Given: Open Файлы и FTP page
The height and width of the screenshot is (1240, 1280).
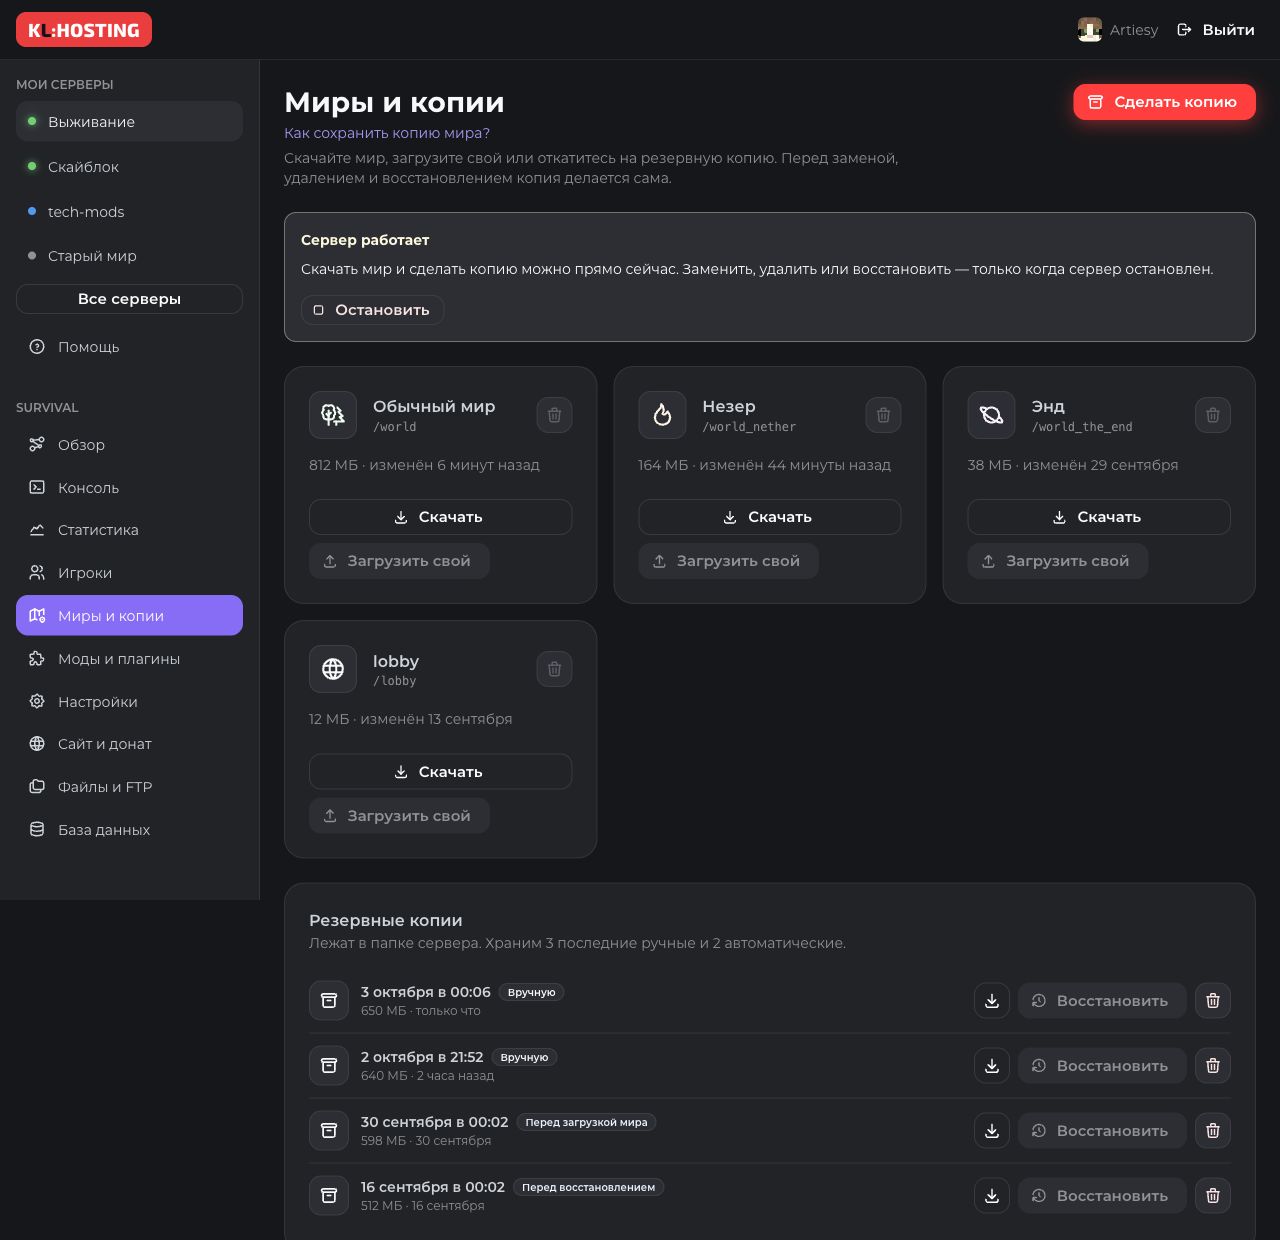Looking at the screenshot, I should [x=129, y=787].
